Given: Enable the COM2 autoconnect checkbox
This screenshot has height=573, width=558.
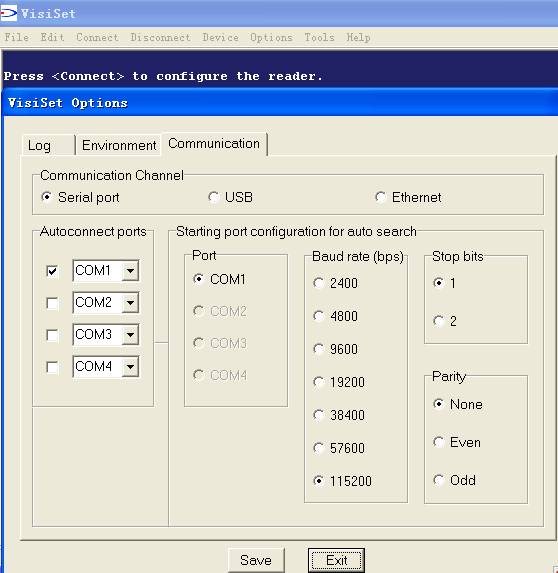Looking at the screenshot, I should [x=52, y=303].
